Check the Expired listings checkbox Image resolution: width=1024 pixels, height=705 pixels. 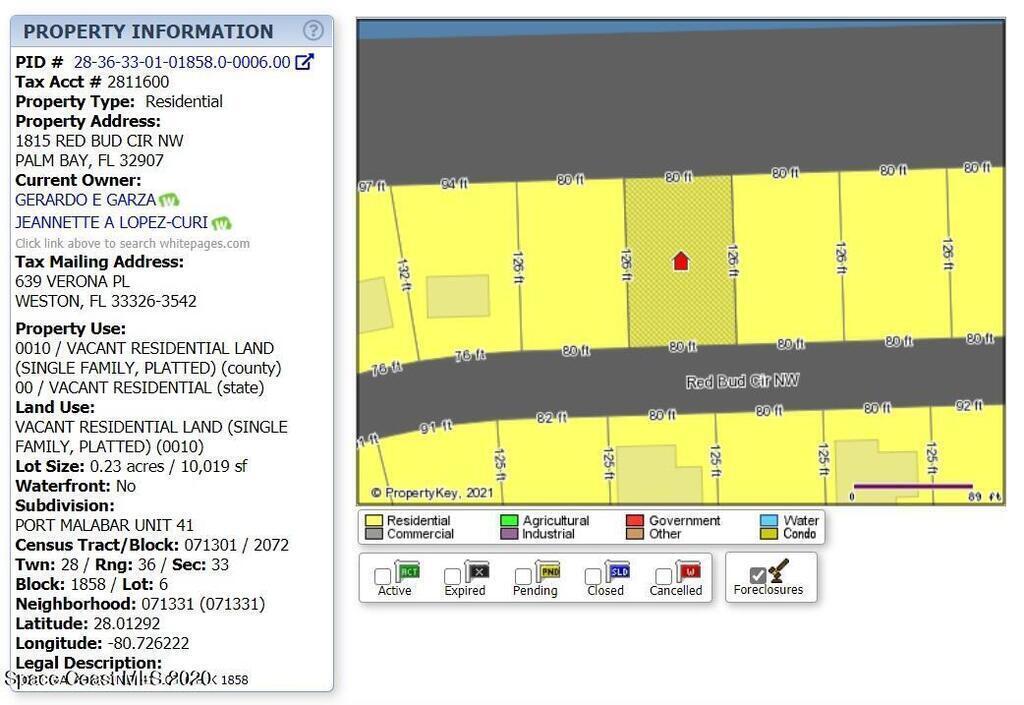[x=452, y=576]
